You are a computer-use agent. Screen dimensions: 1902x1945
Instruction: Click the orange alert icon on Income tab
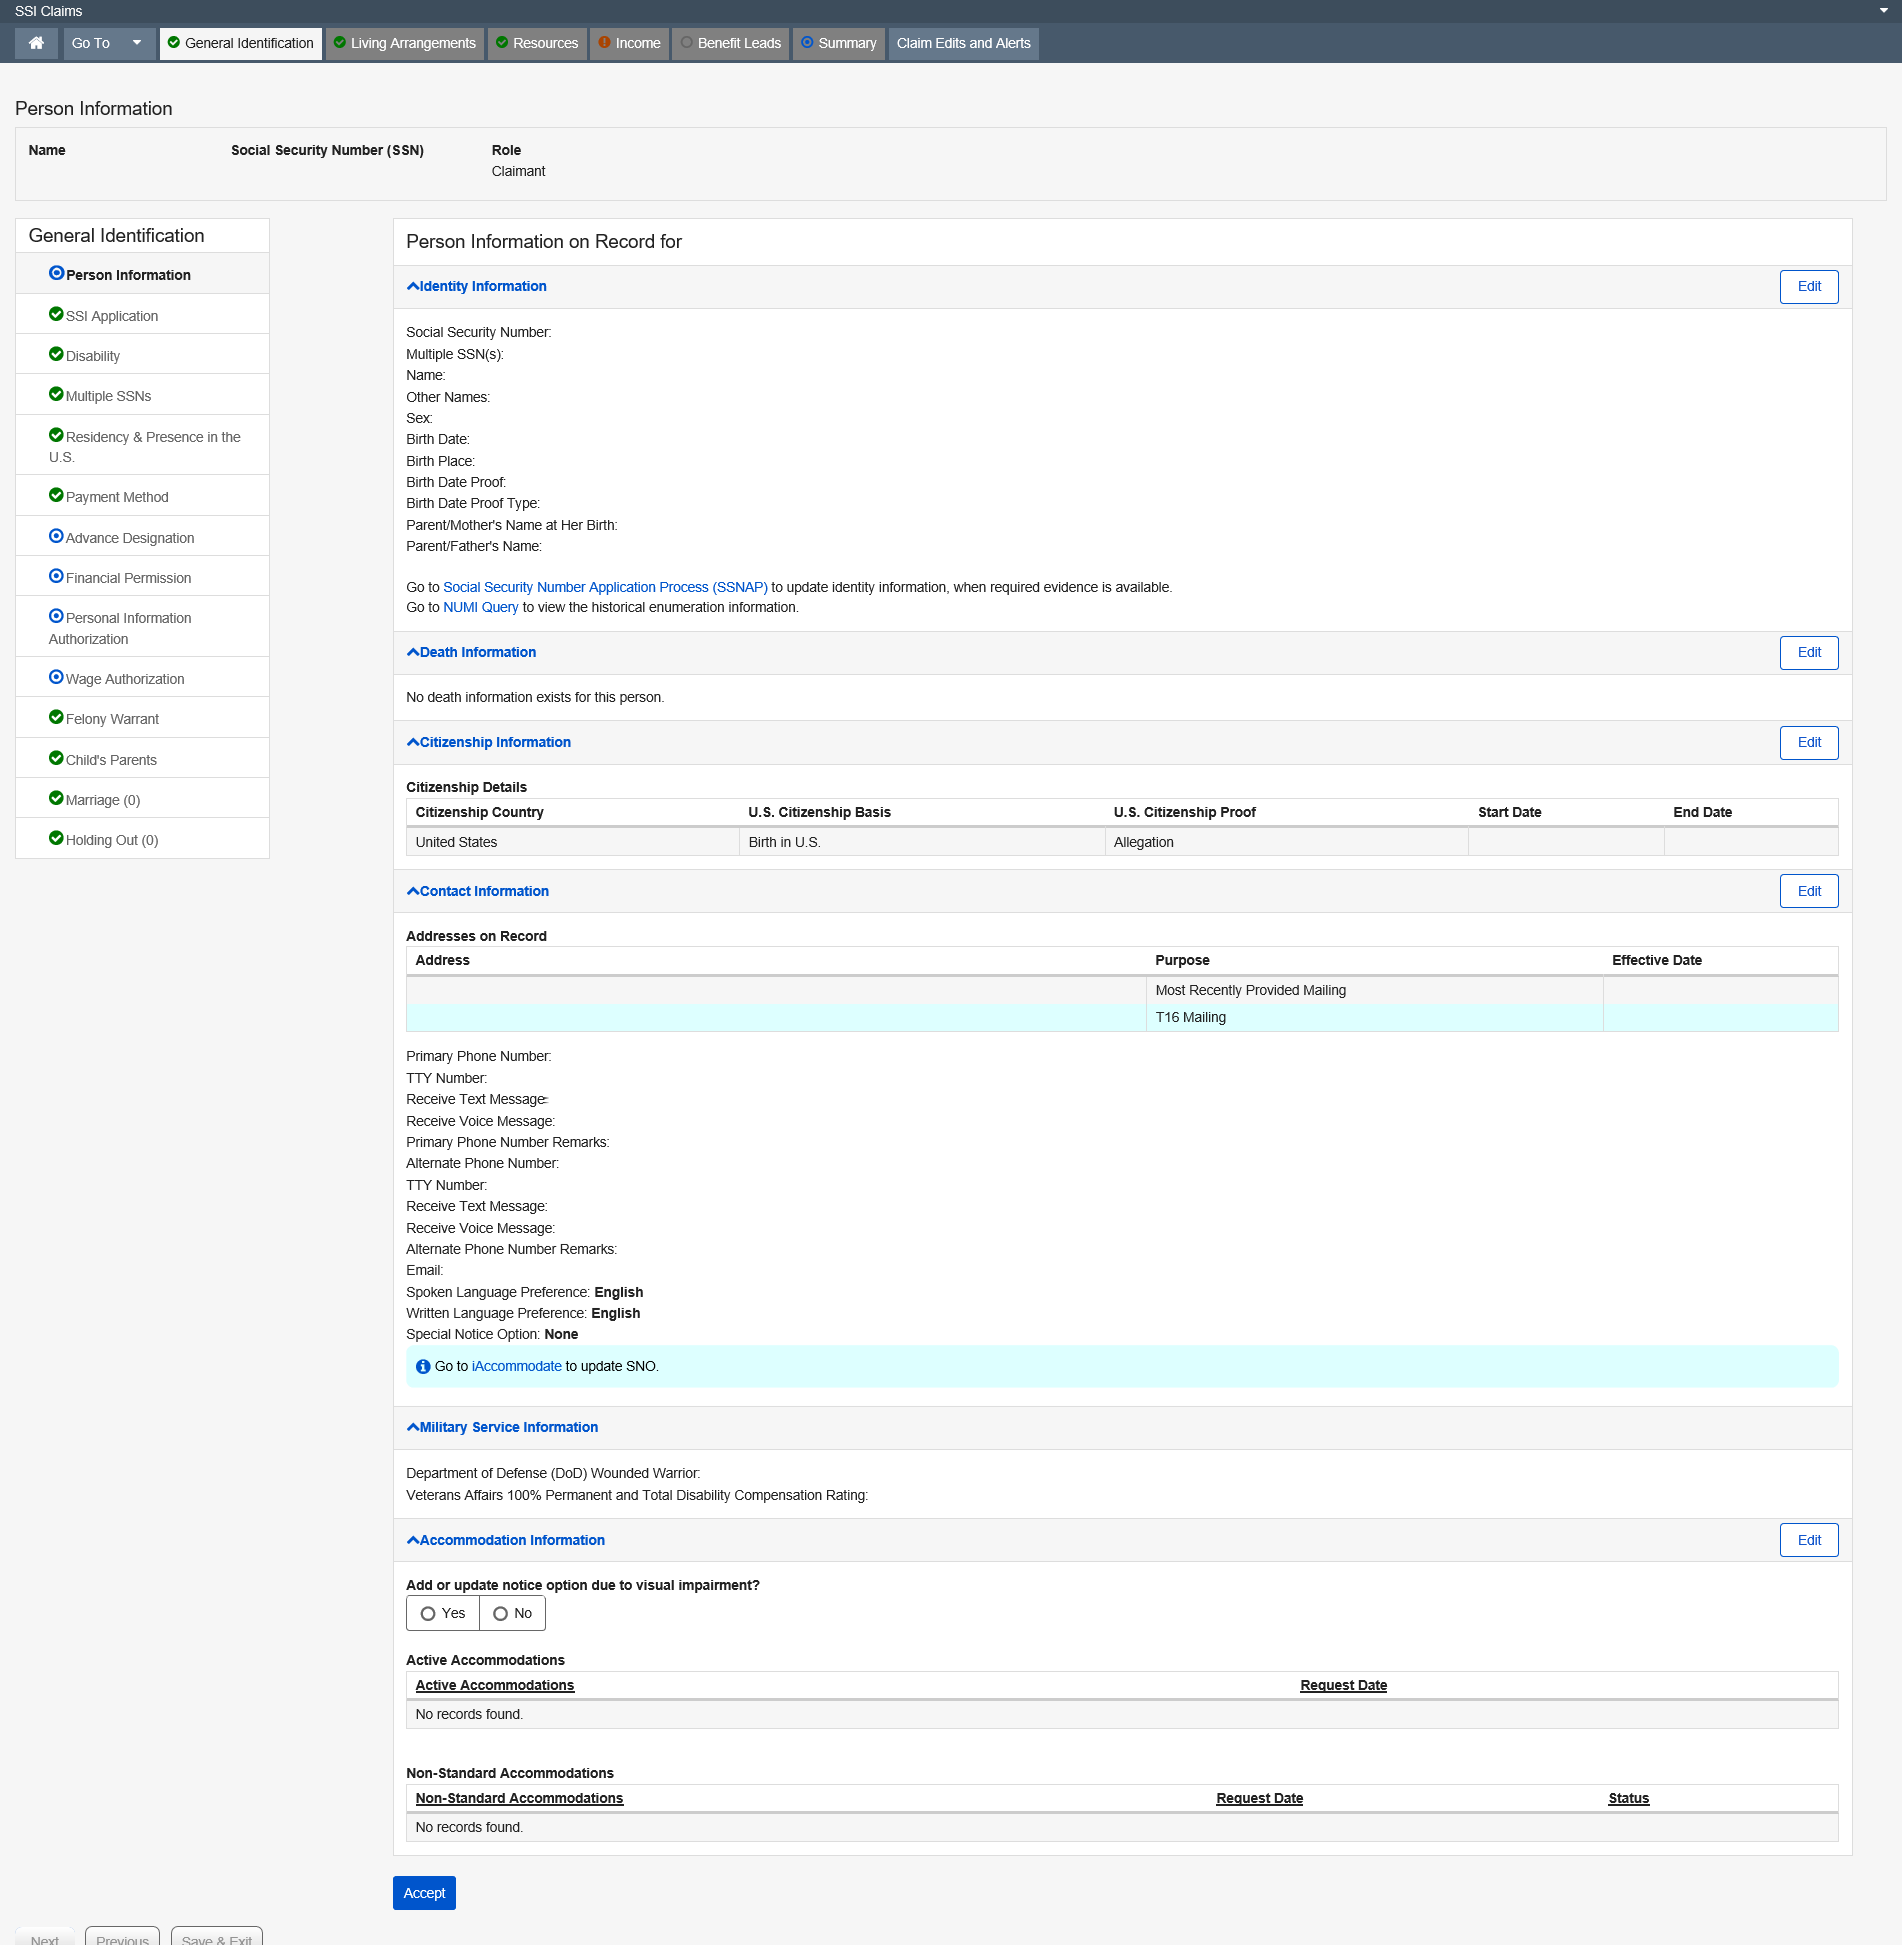[x=604, y=43]
